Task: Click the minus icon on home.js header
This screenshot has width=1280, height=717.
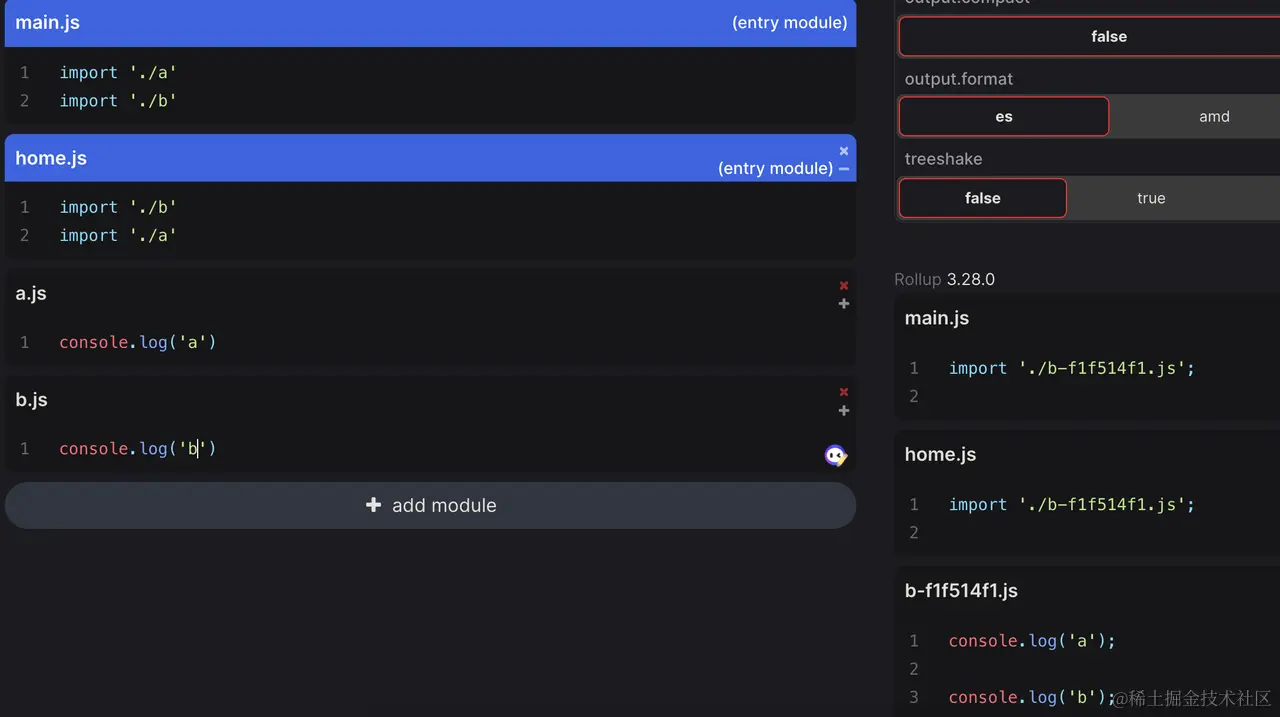Action: coord(844,169)
